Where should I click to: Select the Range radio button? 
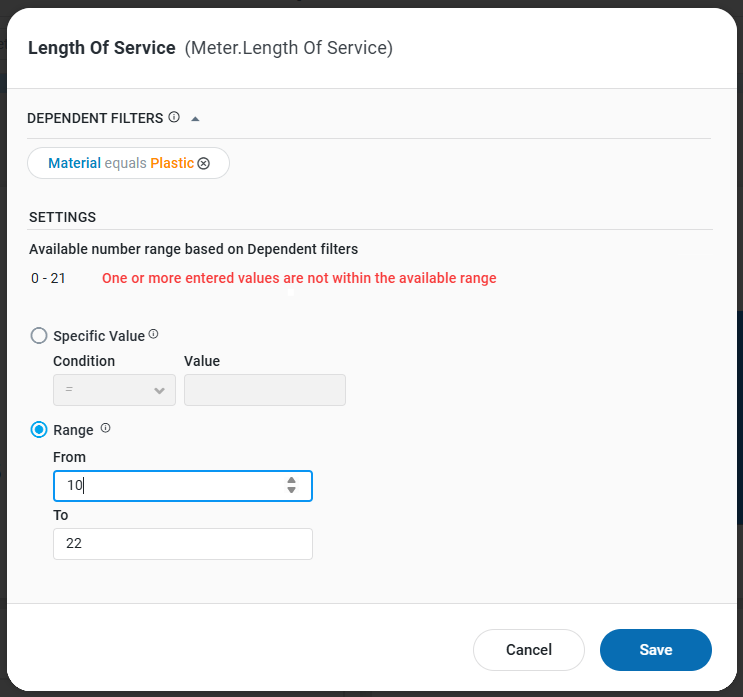[39, 430]
